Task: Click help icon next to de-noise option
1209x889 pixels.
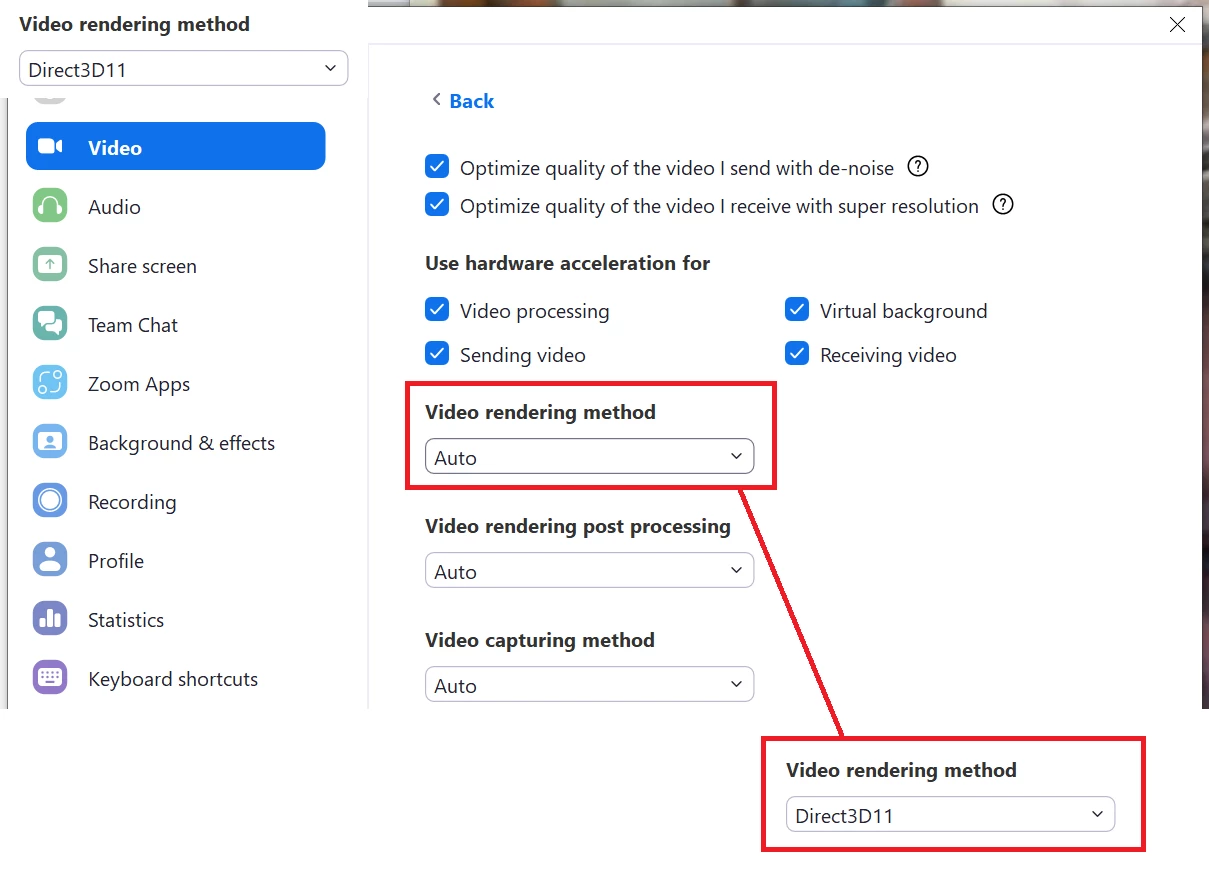Action: click(x=918, y=167)
